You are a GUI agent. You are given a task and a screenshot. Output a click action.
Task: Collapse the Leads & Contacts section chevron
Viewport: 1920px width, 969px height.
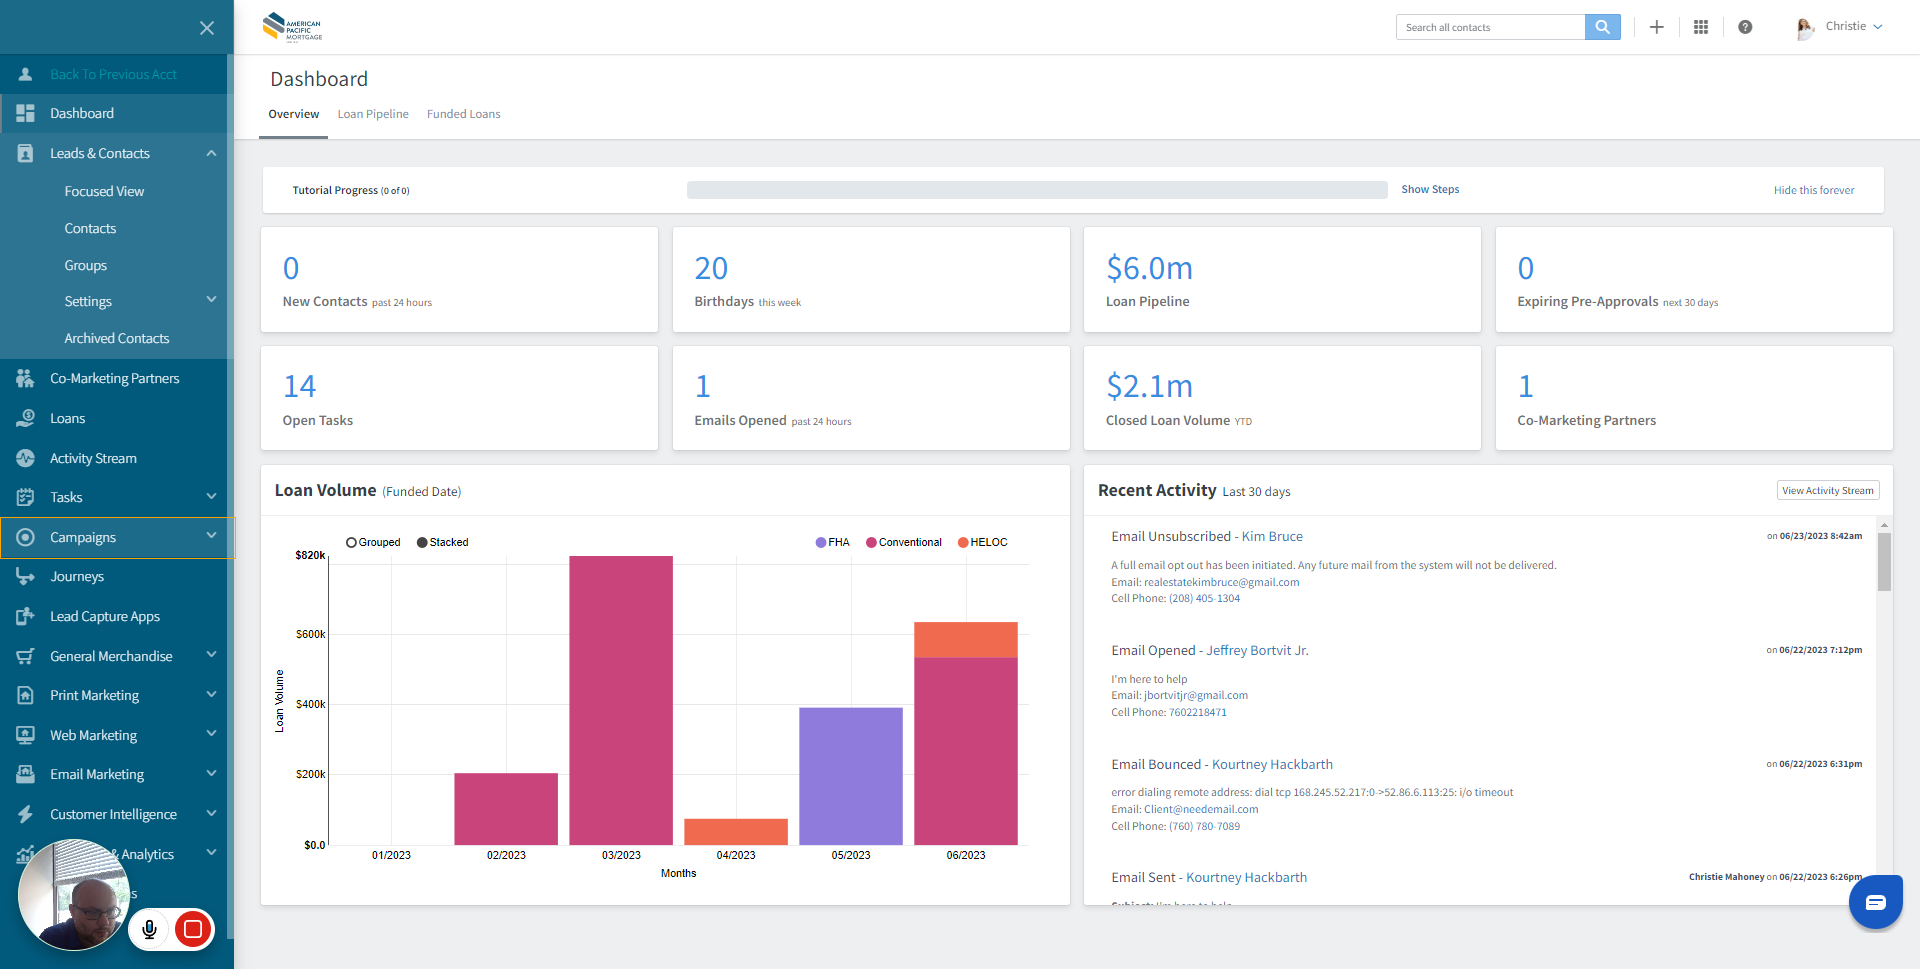click(211, 153)
